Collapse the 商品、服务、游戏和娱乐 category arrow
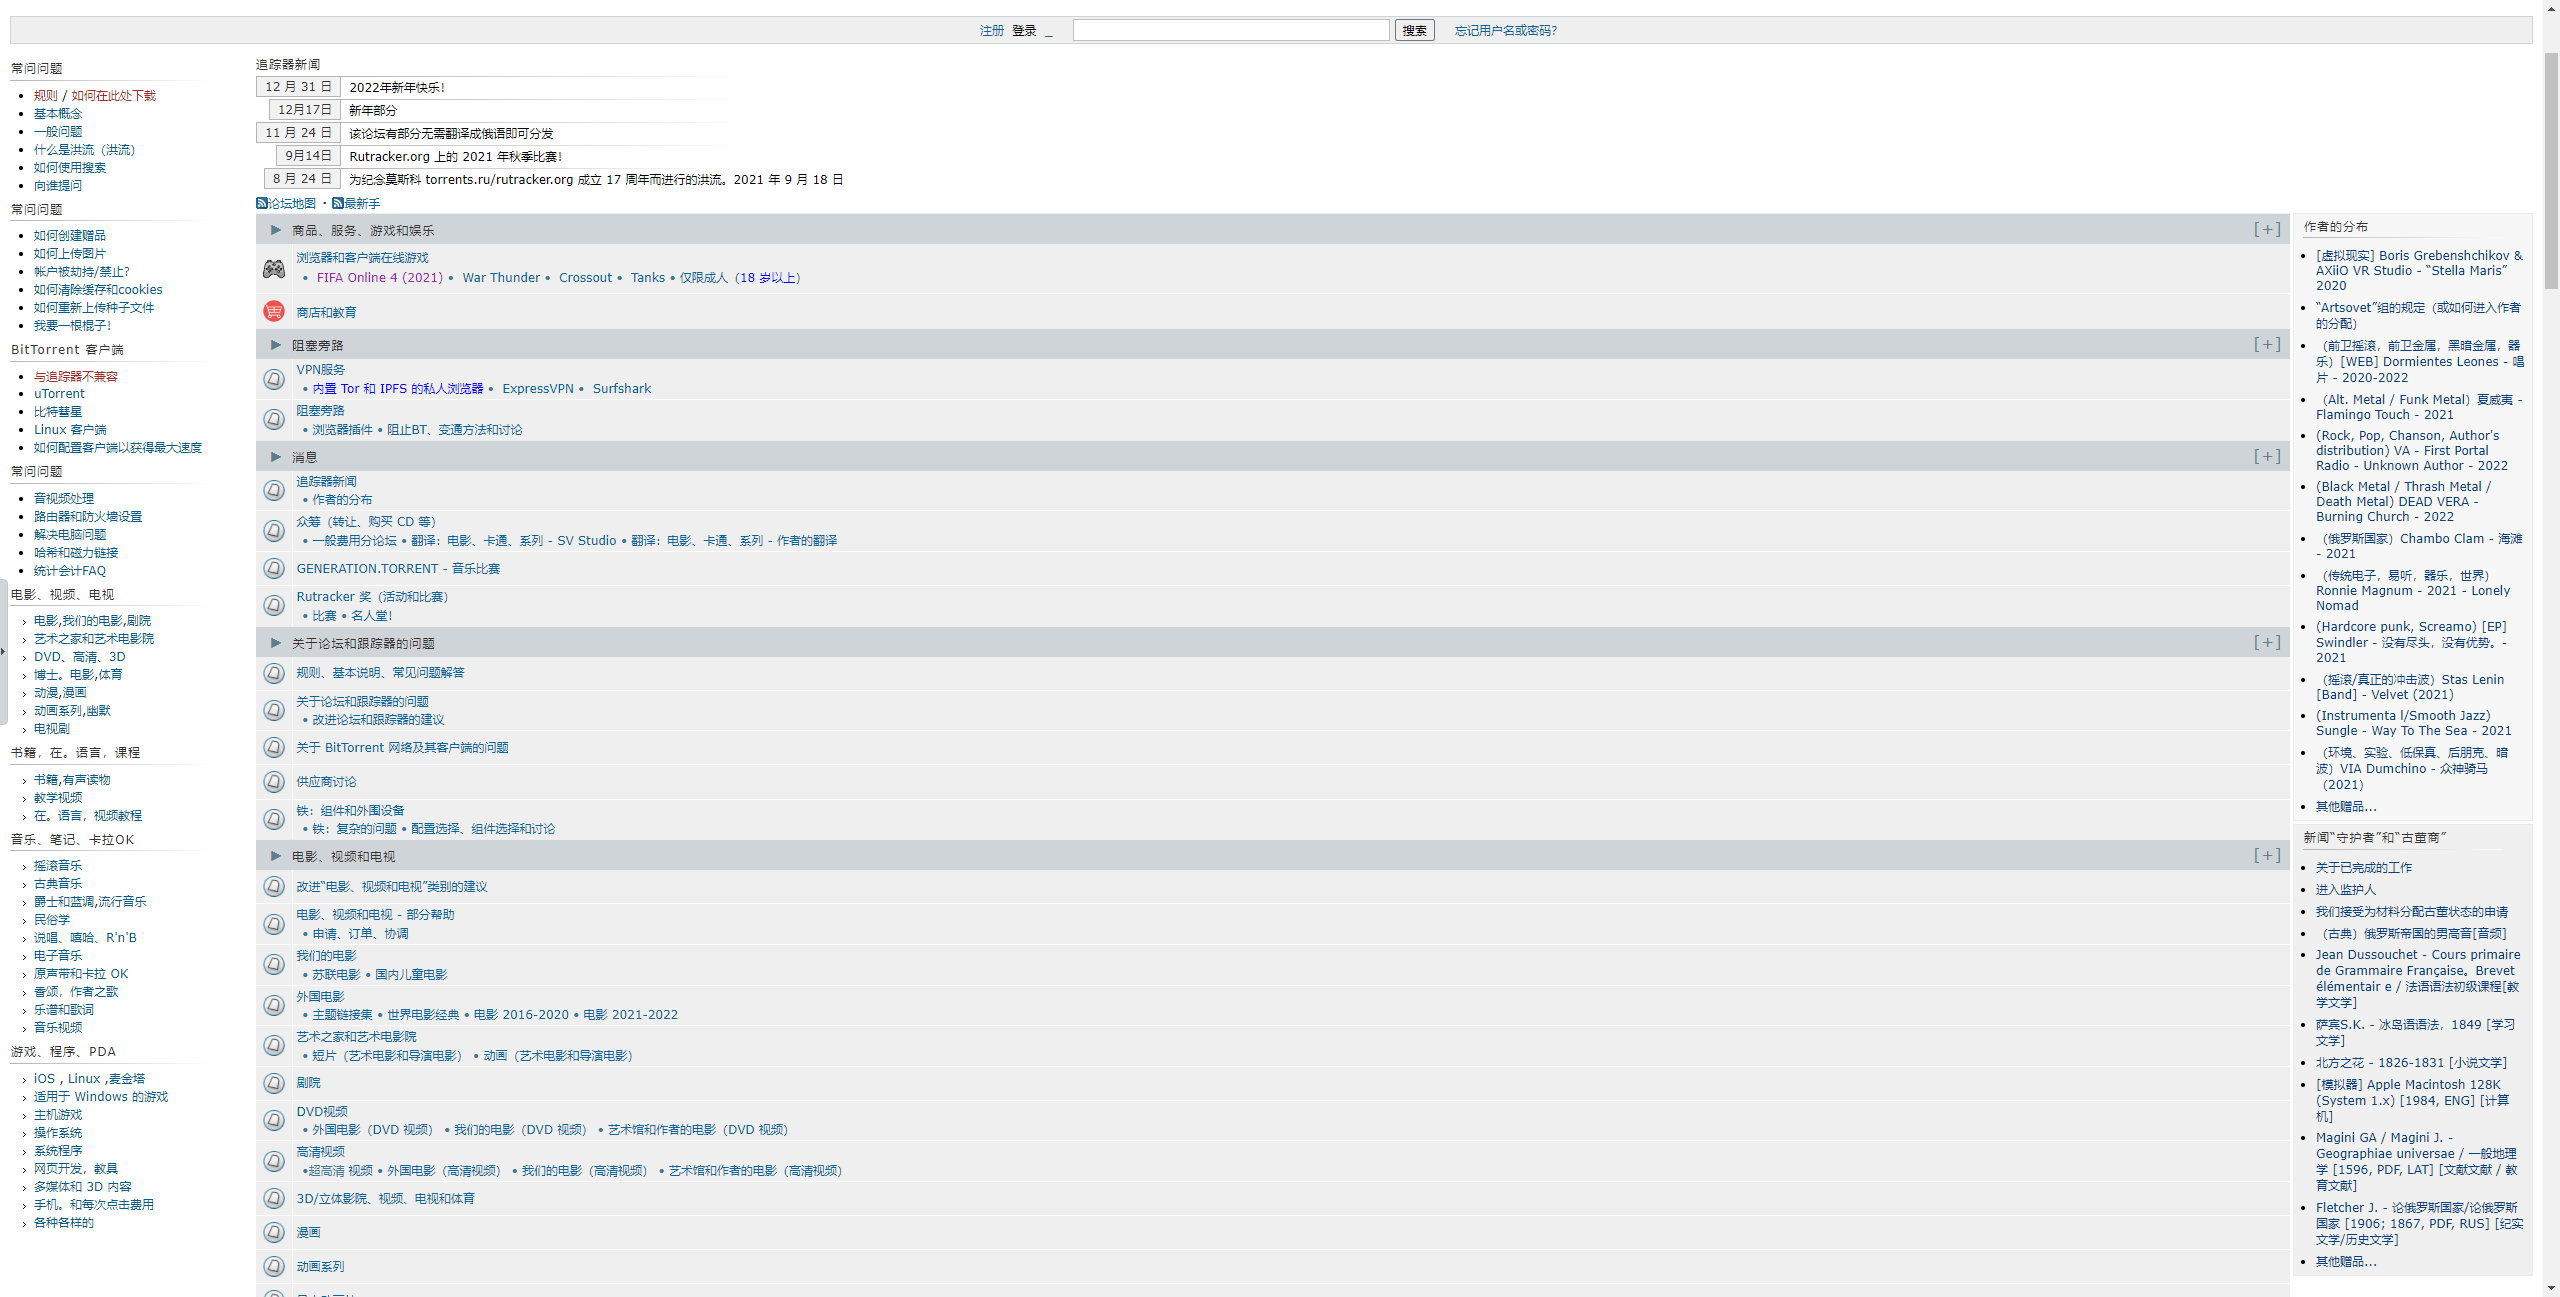The height and width of the screenshot is (1297, 2560). tap(275, 230)
